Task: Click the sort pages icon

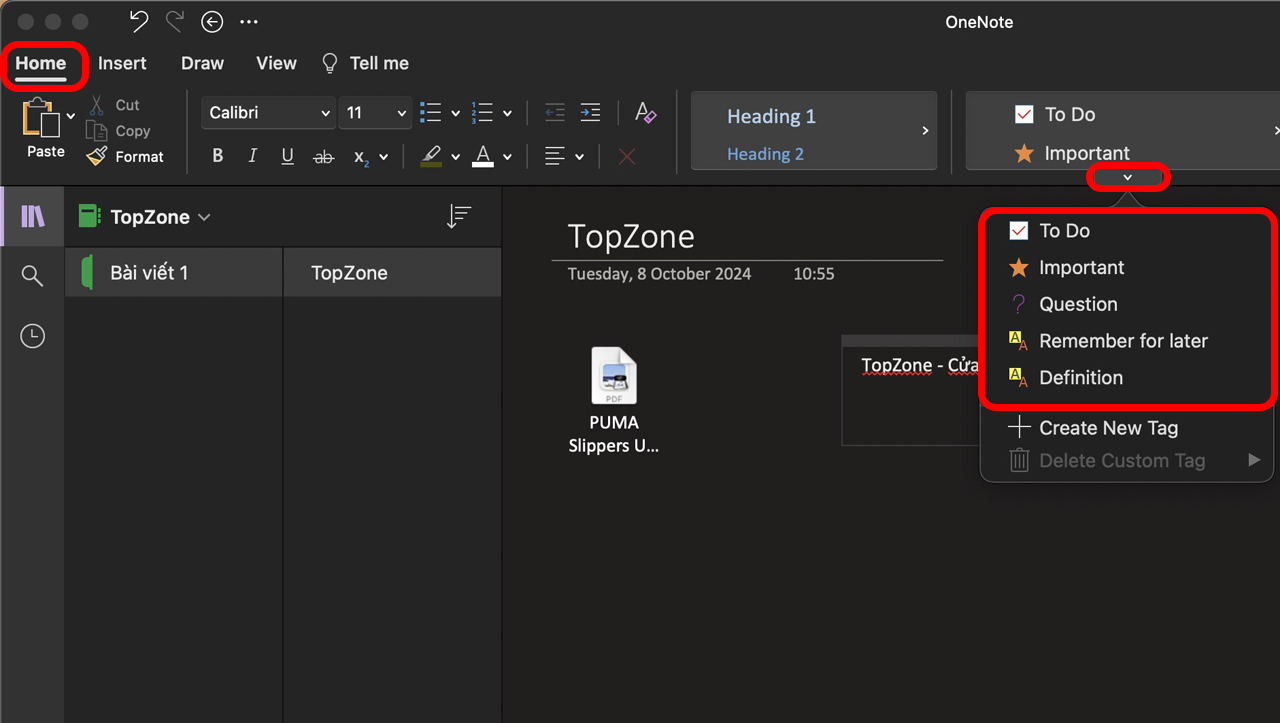Action: pyautogui.click(x=459, y=216)
